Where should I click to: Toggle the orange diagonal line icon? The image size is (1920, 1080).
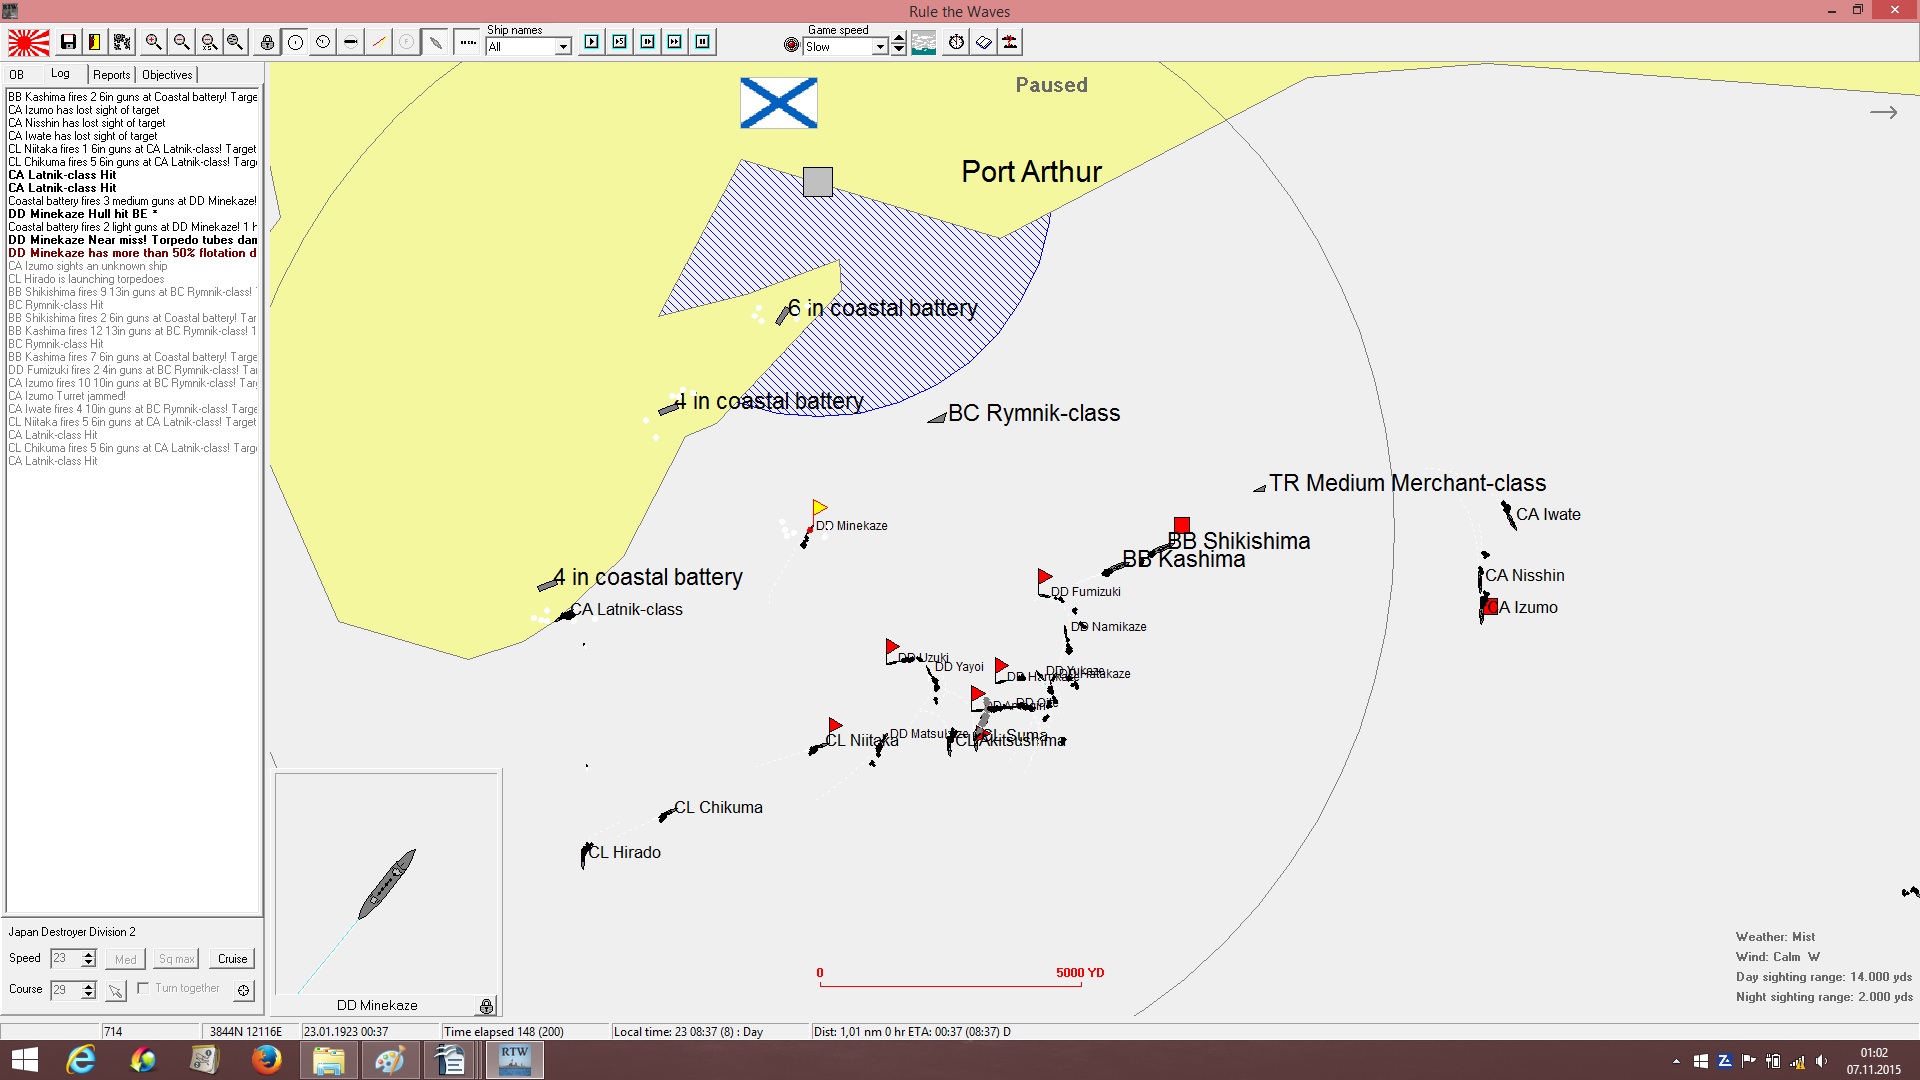pos(379,42)
